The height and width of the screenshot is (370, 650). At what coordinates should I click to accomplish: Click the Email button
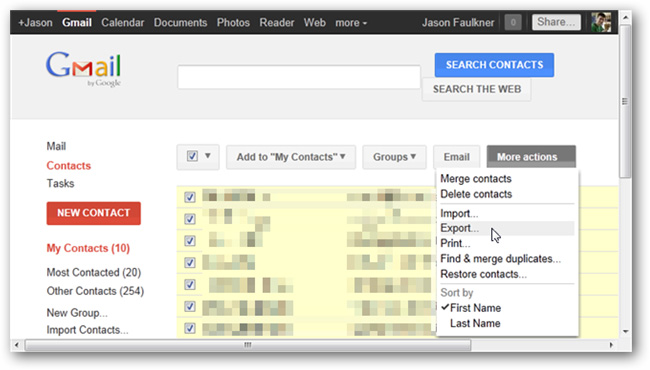456,157
